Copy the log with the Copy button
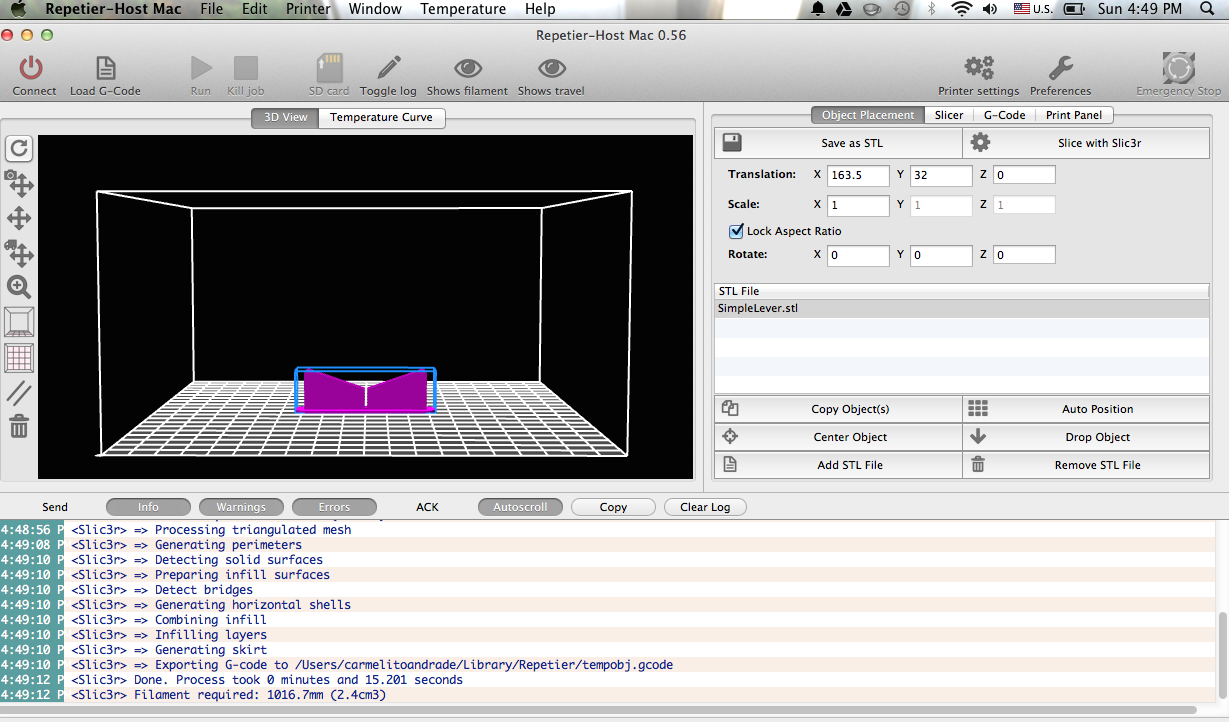This screenshot has height=722, width=1229. point(613,507)
